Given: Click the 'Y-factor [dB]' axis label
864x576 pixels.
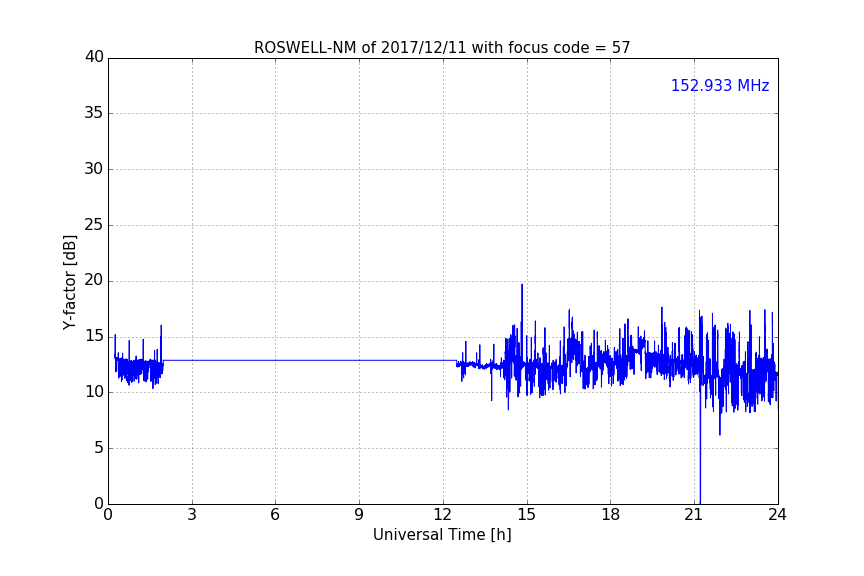Looking at the screenshot, I should pos(69,282).
